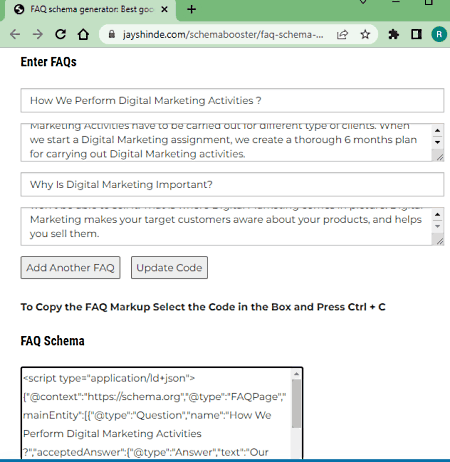Click the address bar URL

pos(223,34)
